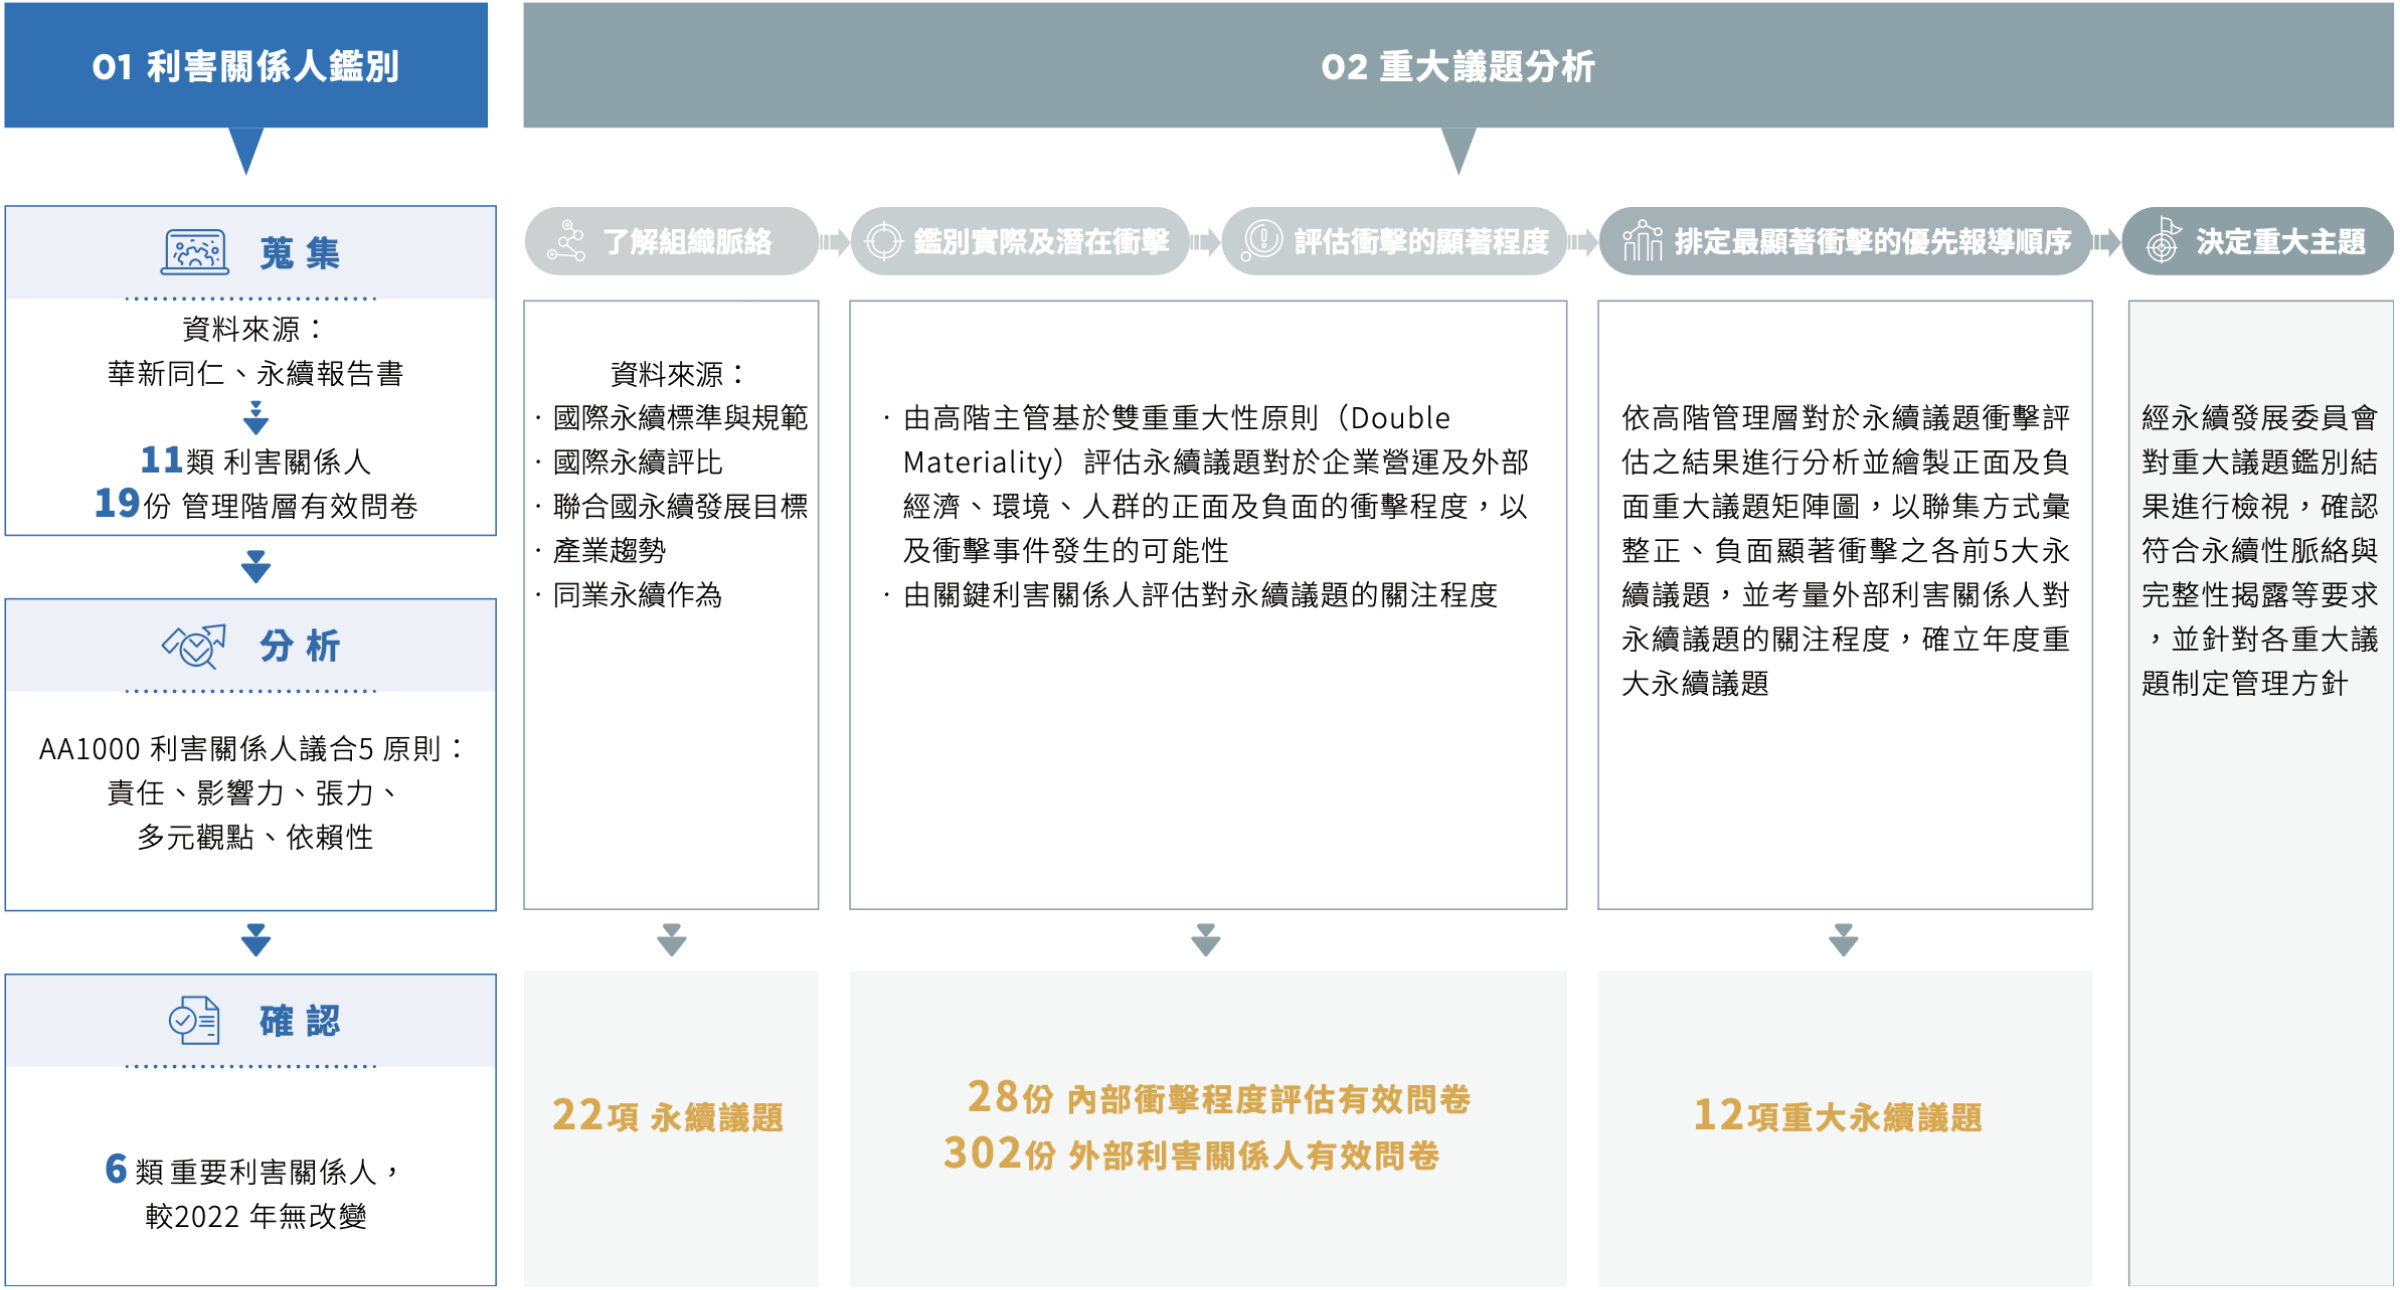The height and width of the screenshot is (1290, 2400).
Task: Select the 評估衝擊的顯著程度 step pill
Action: pyautogui.click(x=1395, y=241)
